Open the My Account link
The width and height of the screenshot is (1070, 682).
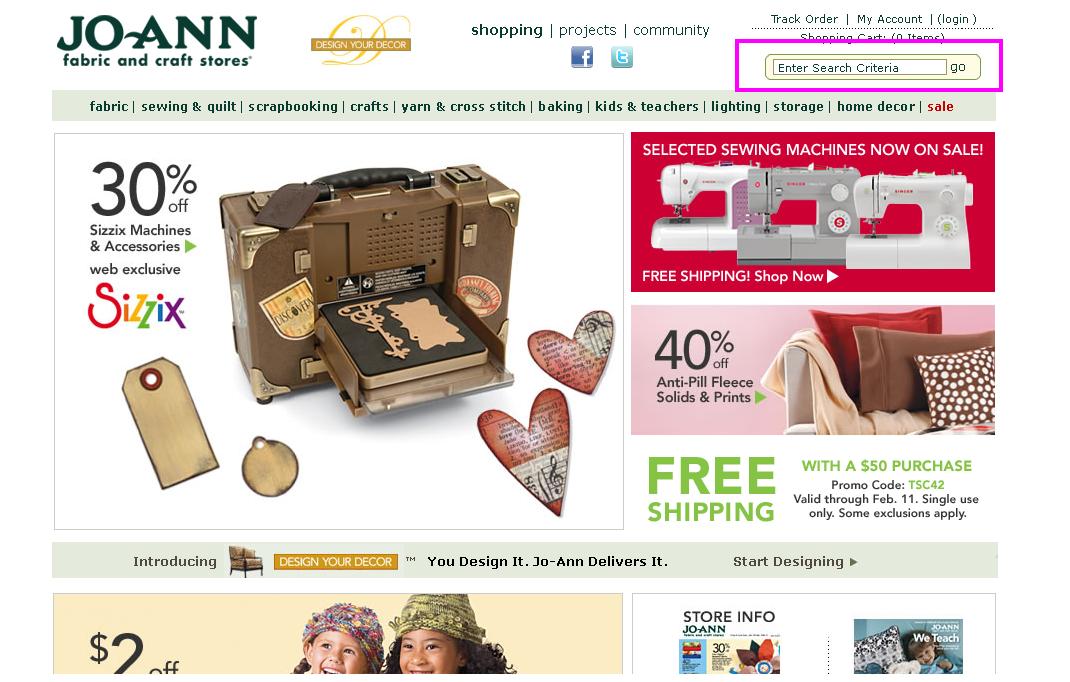pyautogui.click(x=890, y=19)
